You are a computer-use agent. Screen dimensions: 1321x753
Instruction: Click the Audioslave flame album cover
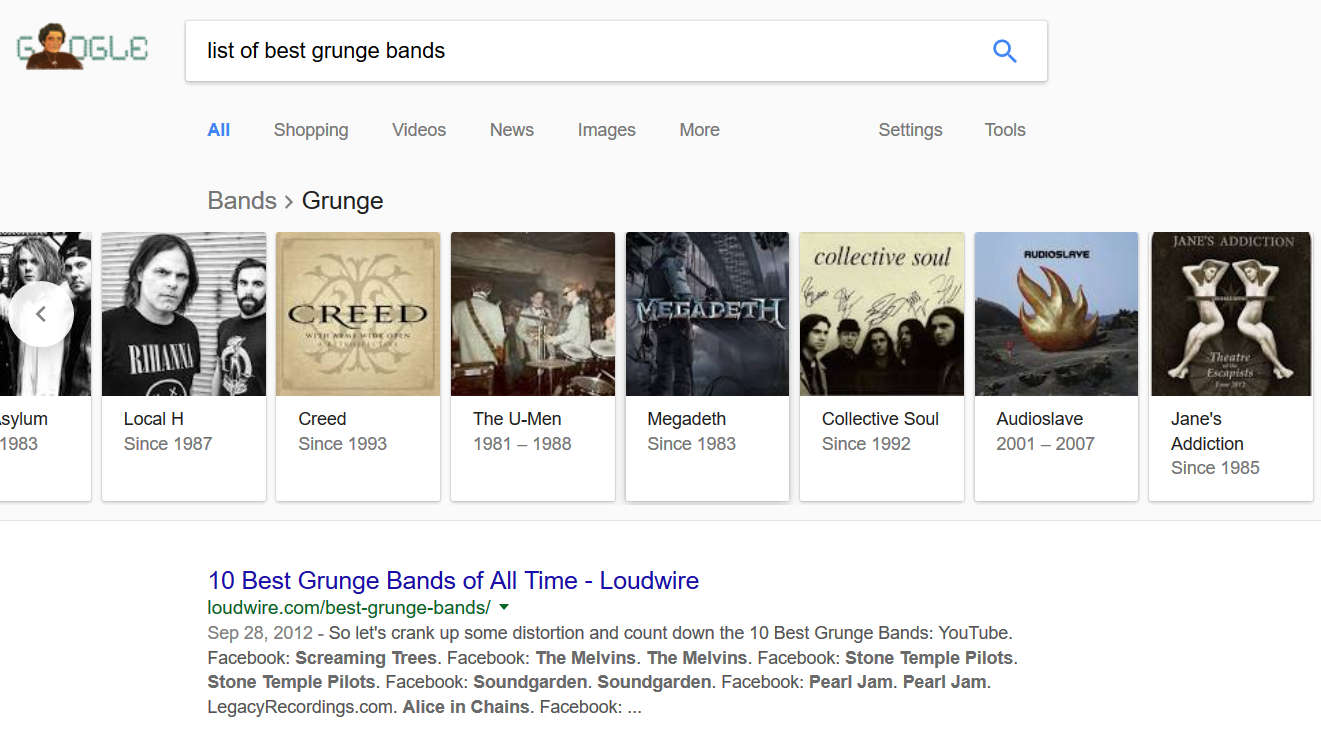pos(1056,314)
